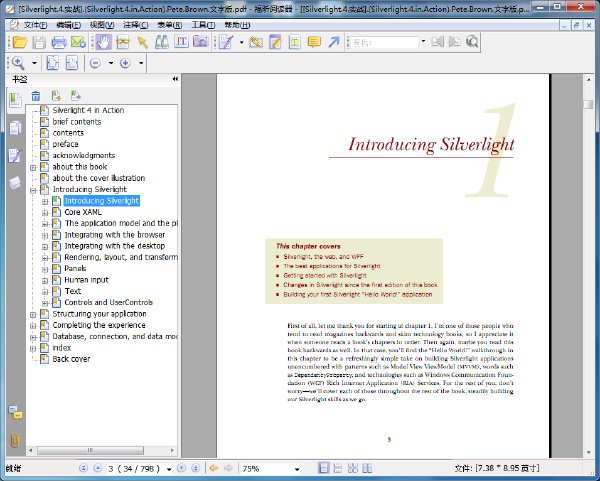This screenshot has height=481, width=600.
Task: Click the find next icon
Action: point(455,42)
